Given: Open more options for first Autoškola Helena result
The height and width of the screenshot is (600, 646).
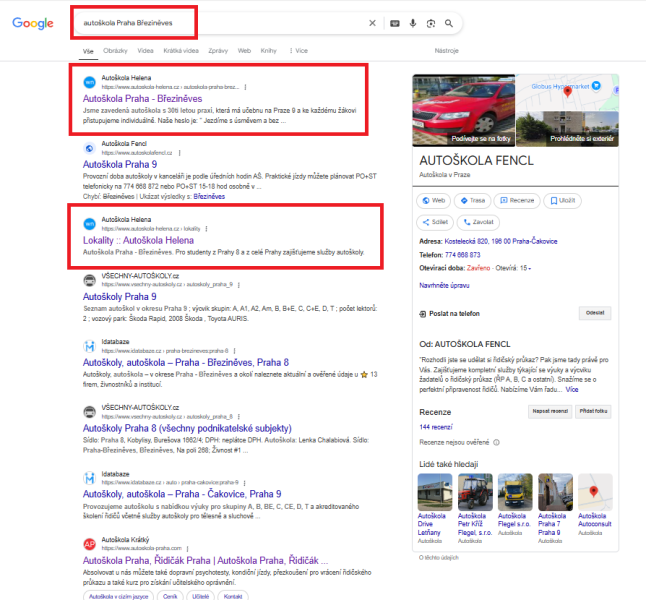Looking at the screenshot, I should click(246, 87).
